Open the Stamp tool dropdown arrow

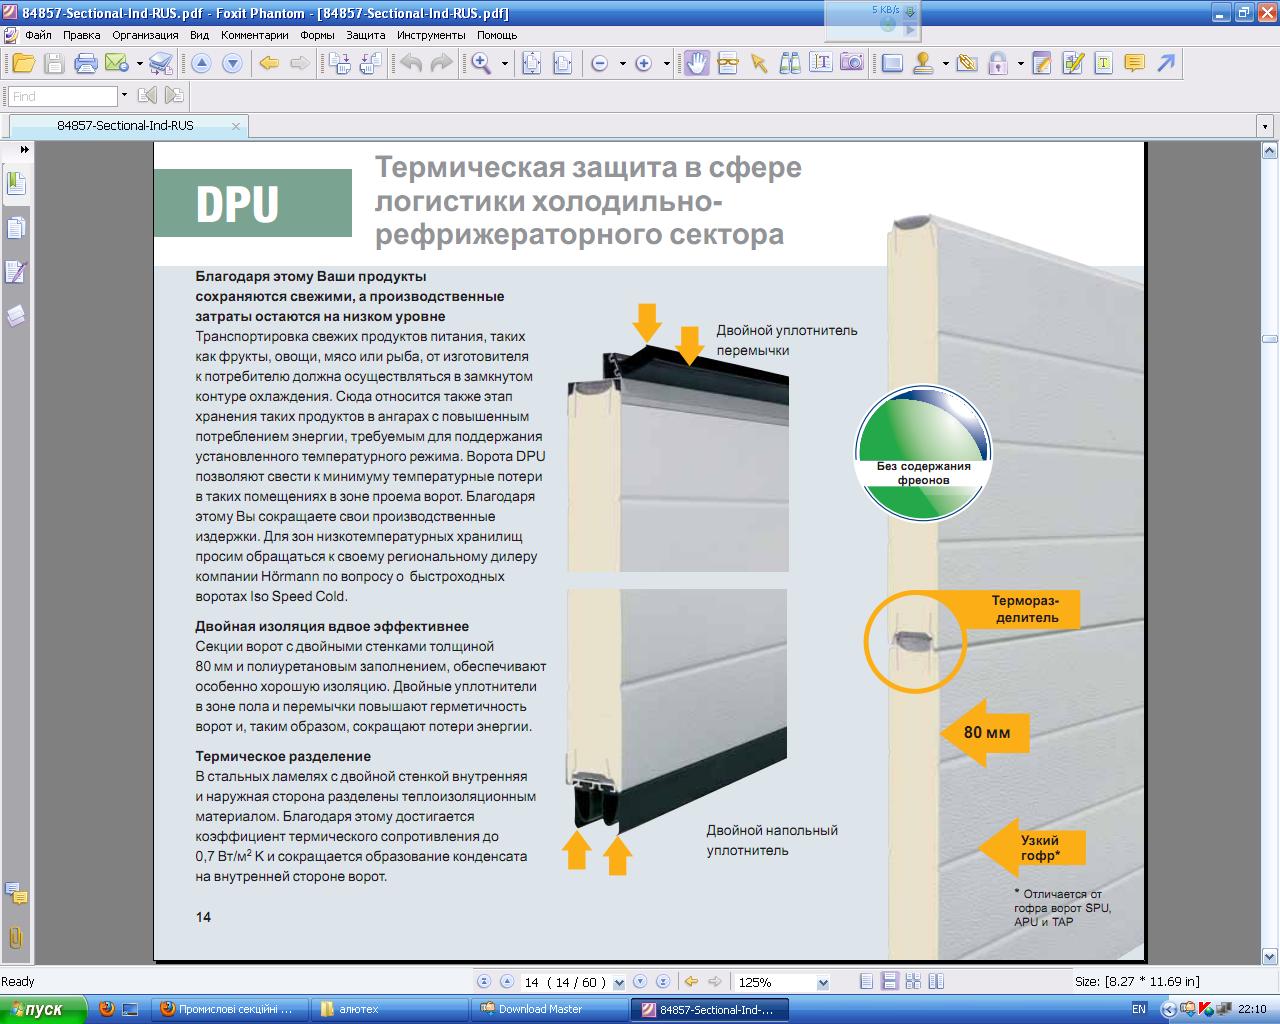[x=945, y=64]
